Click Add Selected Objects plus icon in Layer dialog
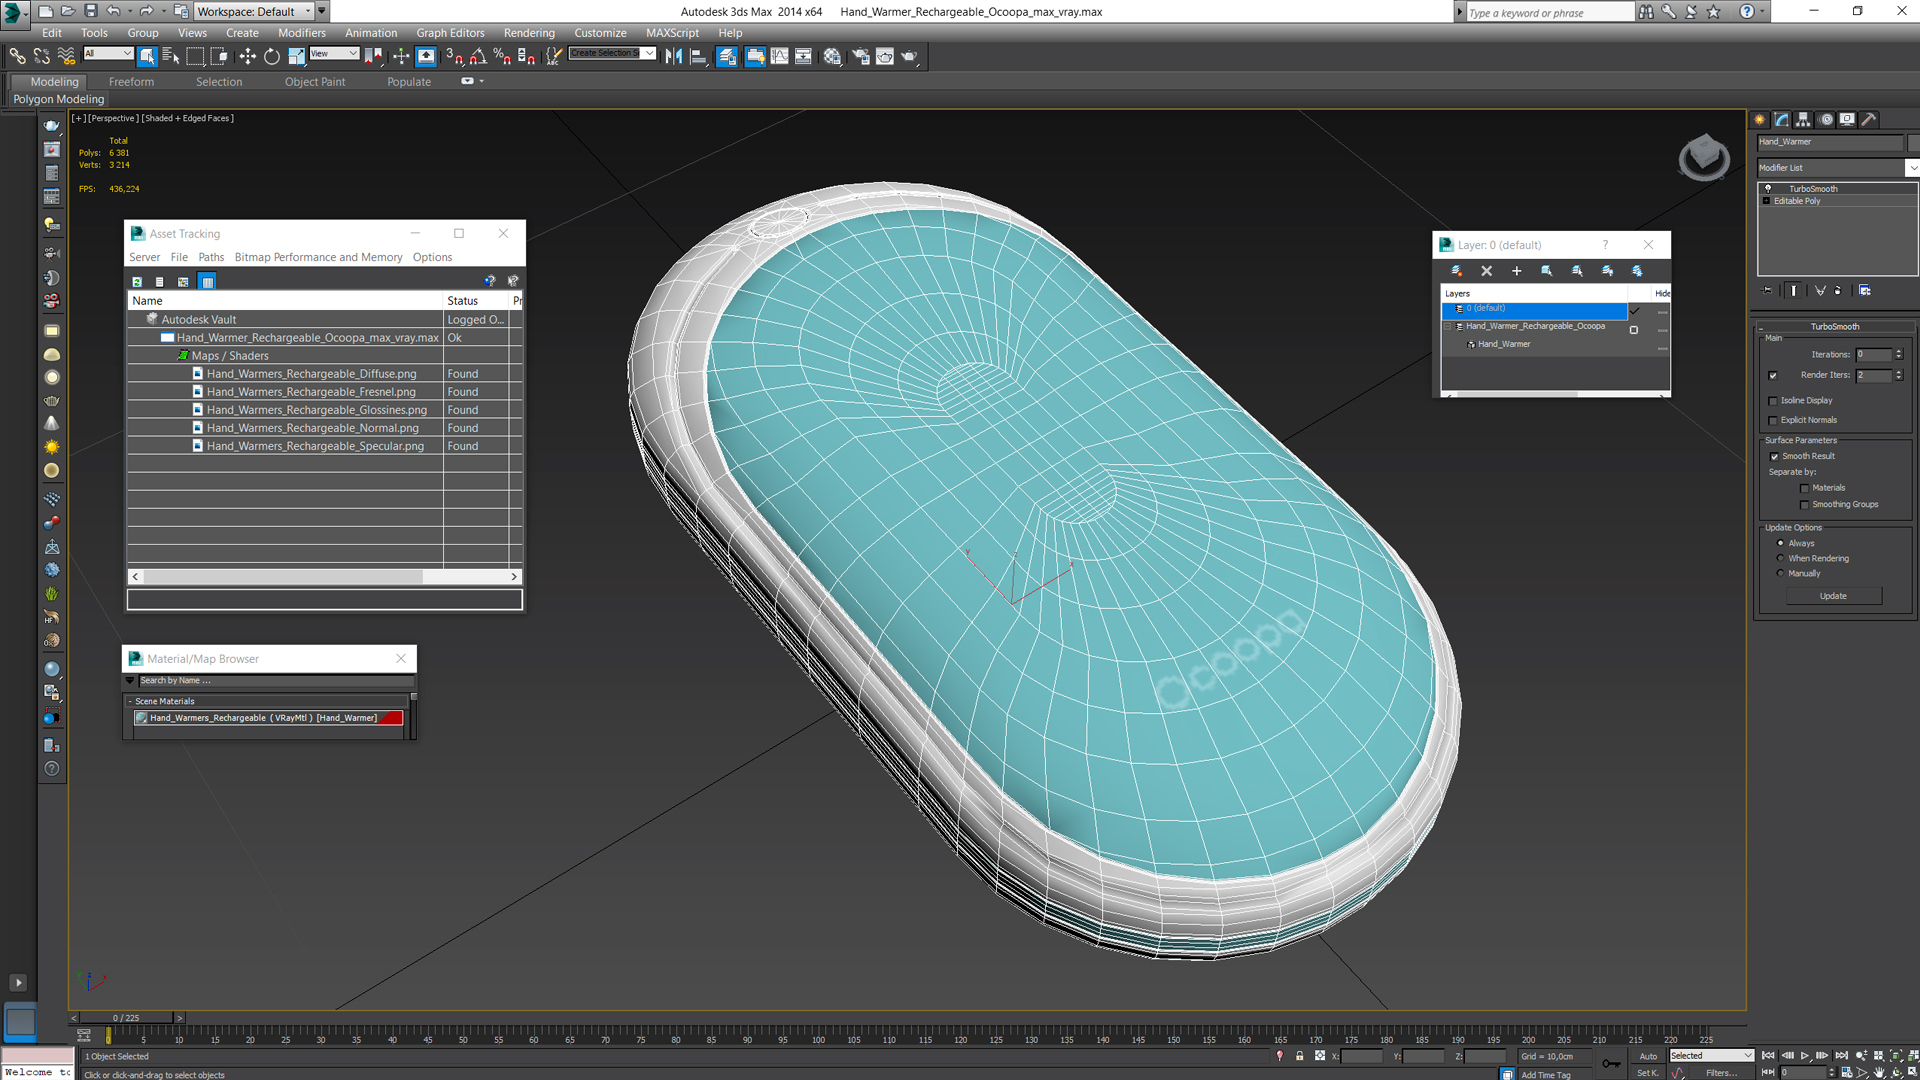The width and height of the screenshot is (1920, 1080). point(1516,271)
